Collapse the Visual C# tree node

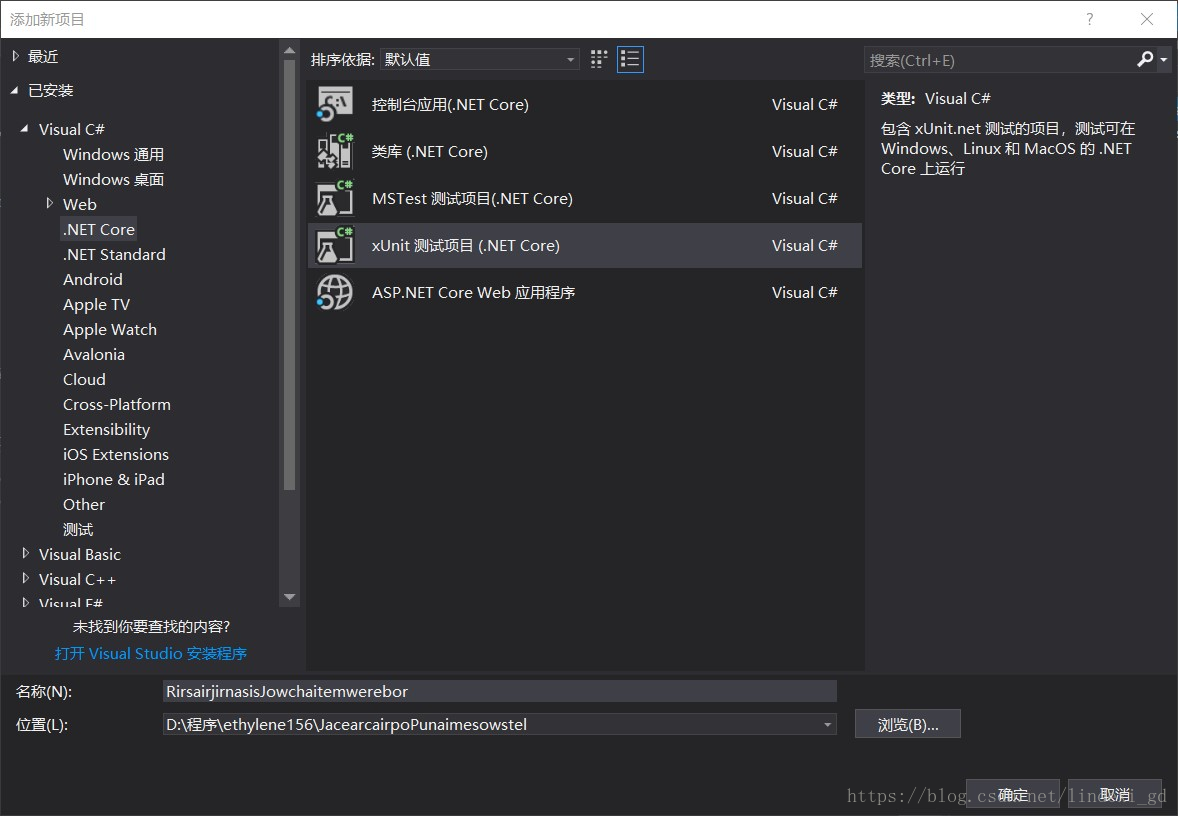(25, 129)
